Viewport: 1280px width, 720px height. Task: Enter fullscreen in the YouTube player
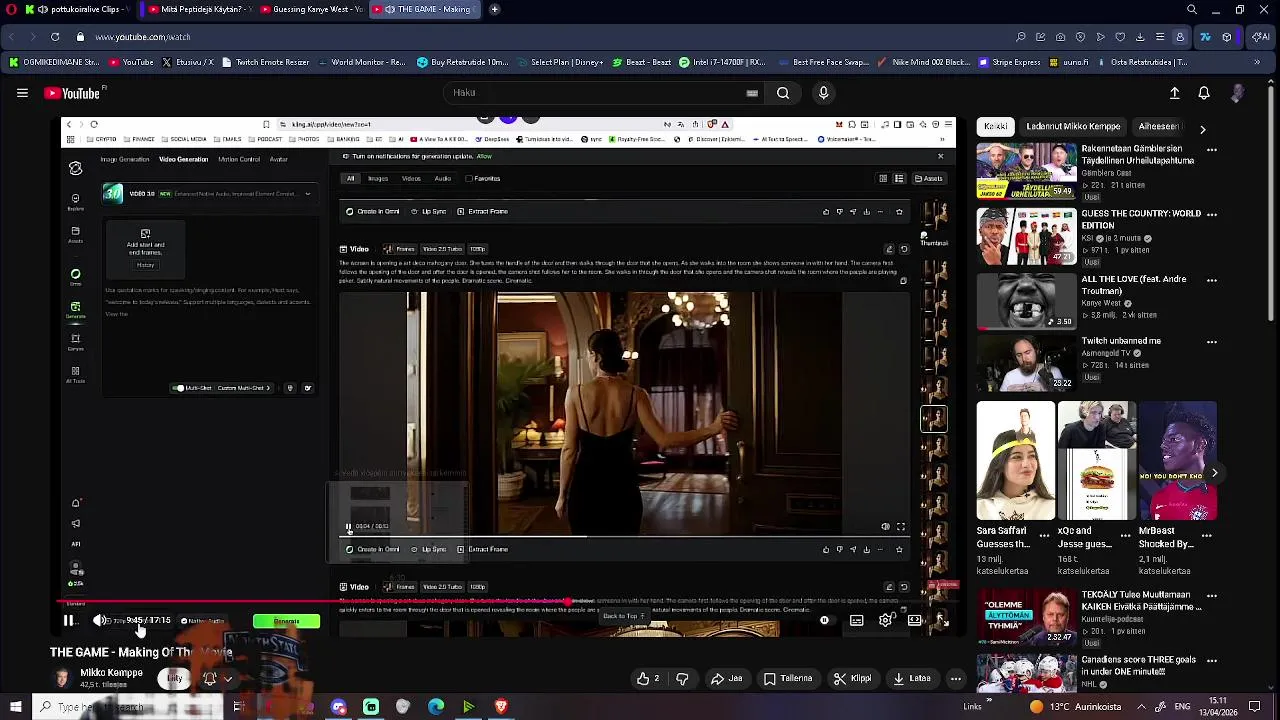(941, 621)
